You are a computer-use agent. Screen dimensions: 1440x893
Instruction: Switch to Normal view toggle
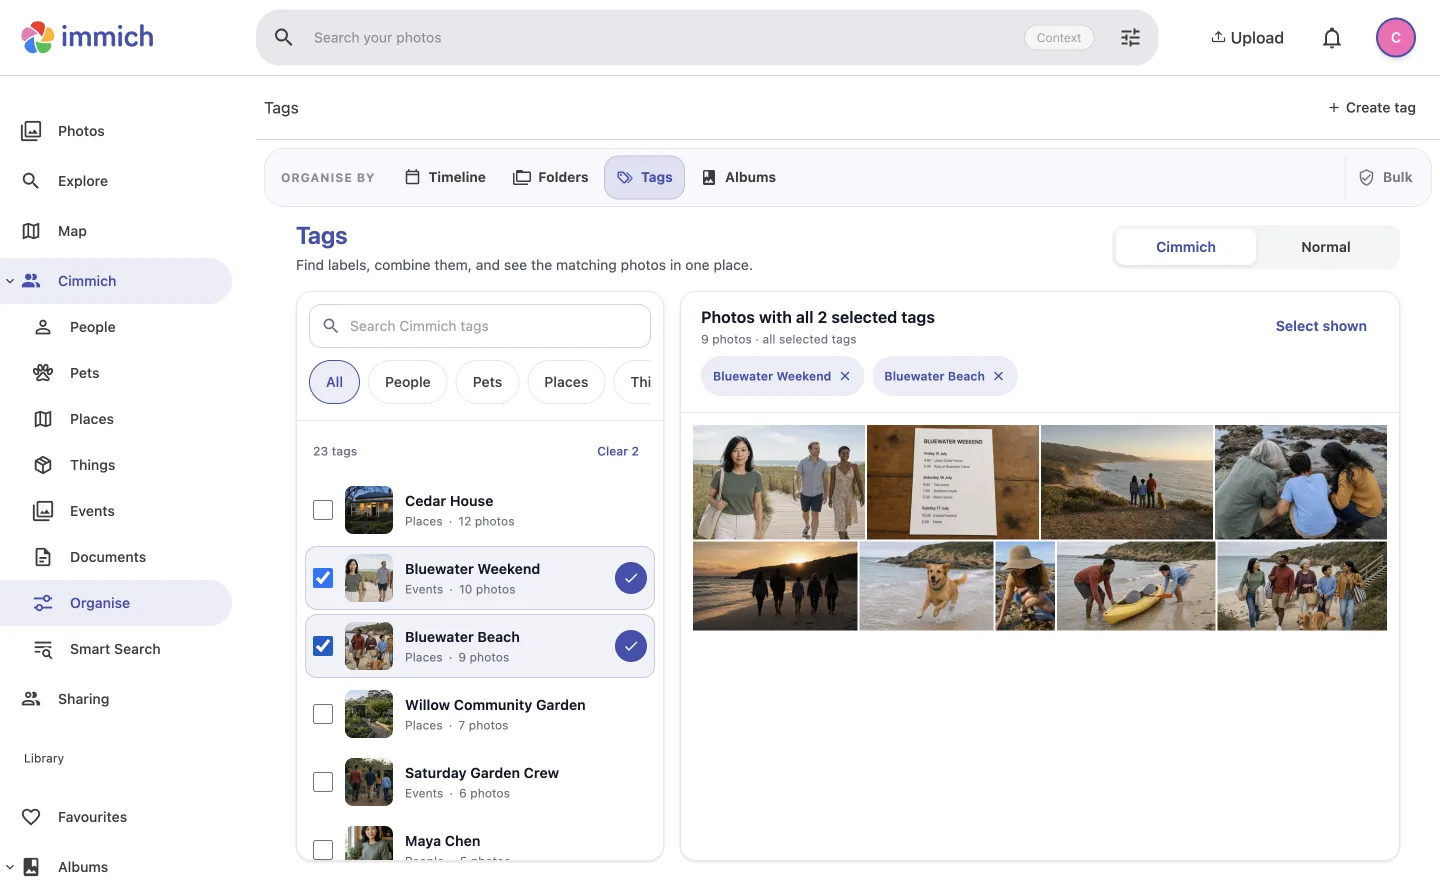point(1326,247)
